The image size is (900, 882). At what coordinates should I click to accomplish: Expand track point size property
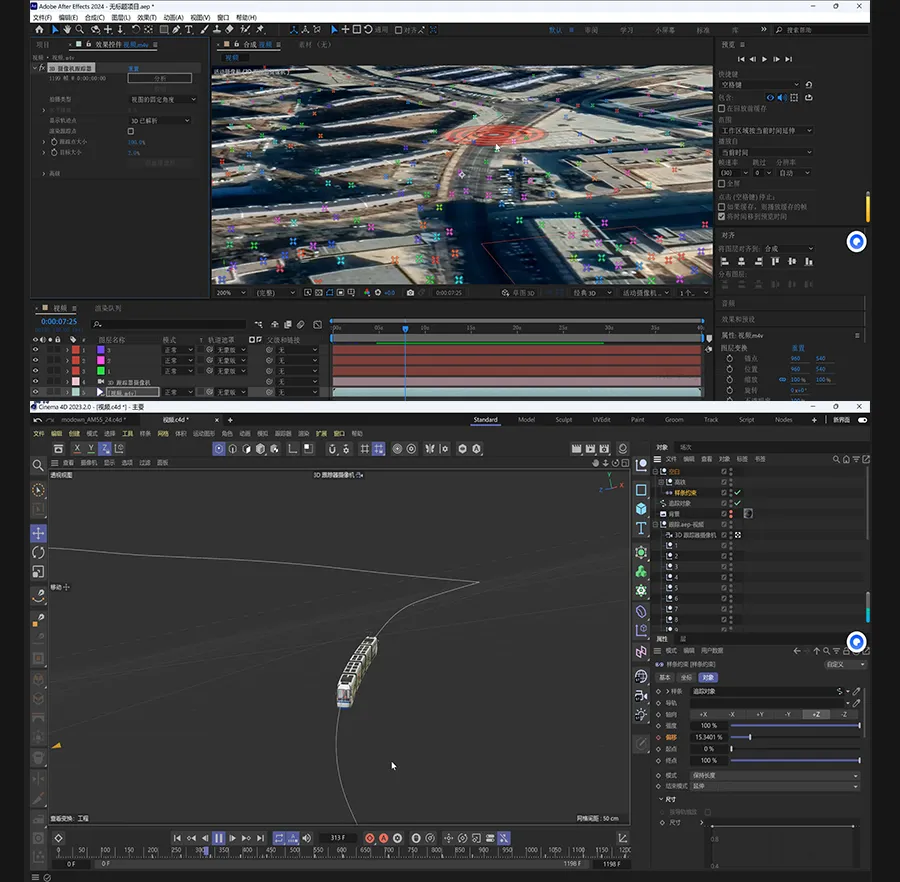tap(44, 142)
